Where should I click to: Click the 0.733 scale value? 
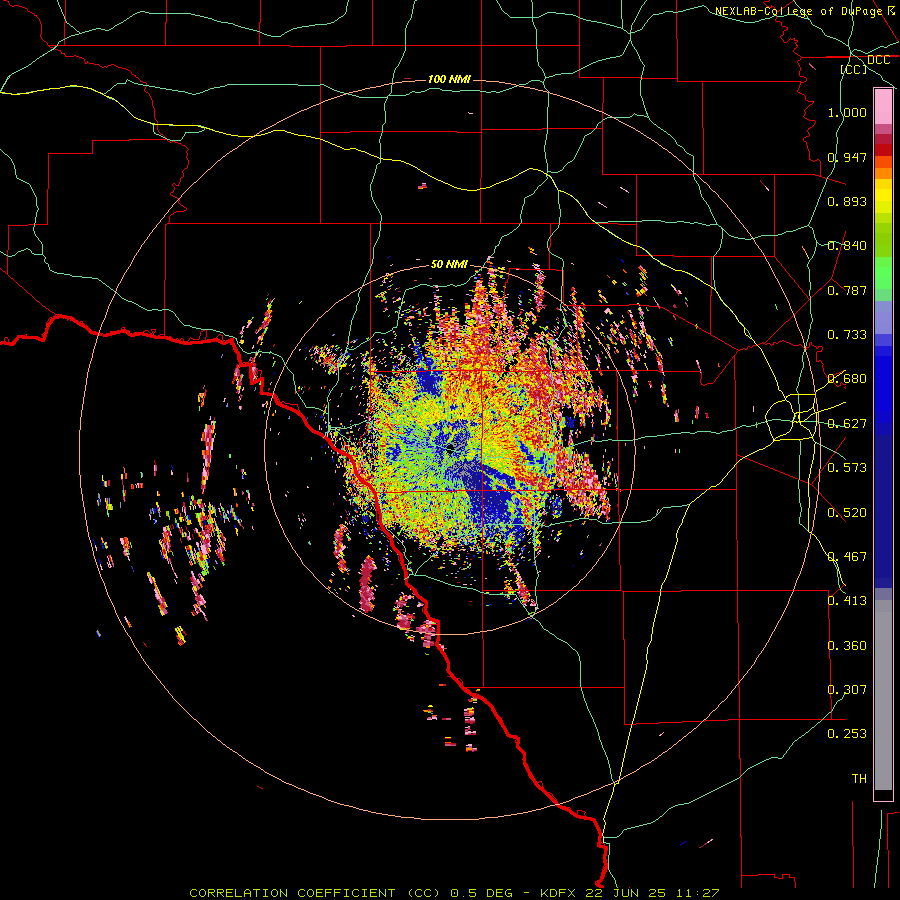847,335
